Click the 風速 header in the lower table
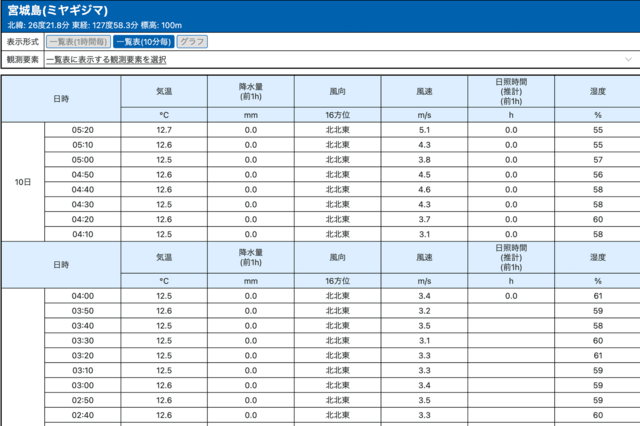Screen dimensions: 640x426 pos(424,257)
